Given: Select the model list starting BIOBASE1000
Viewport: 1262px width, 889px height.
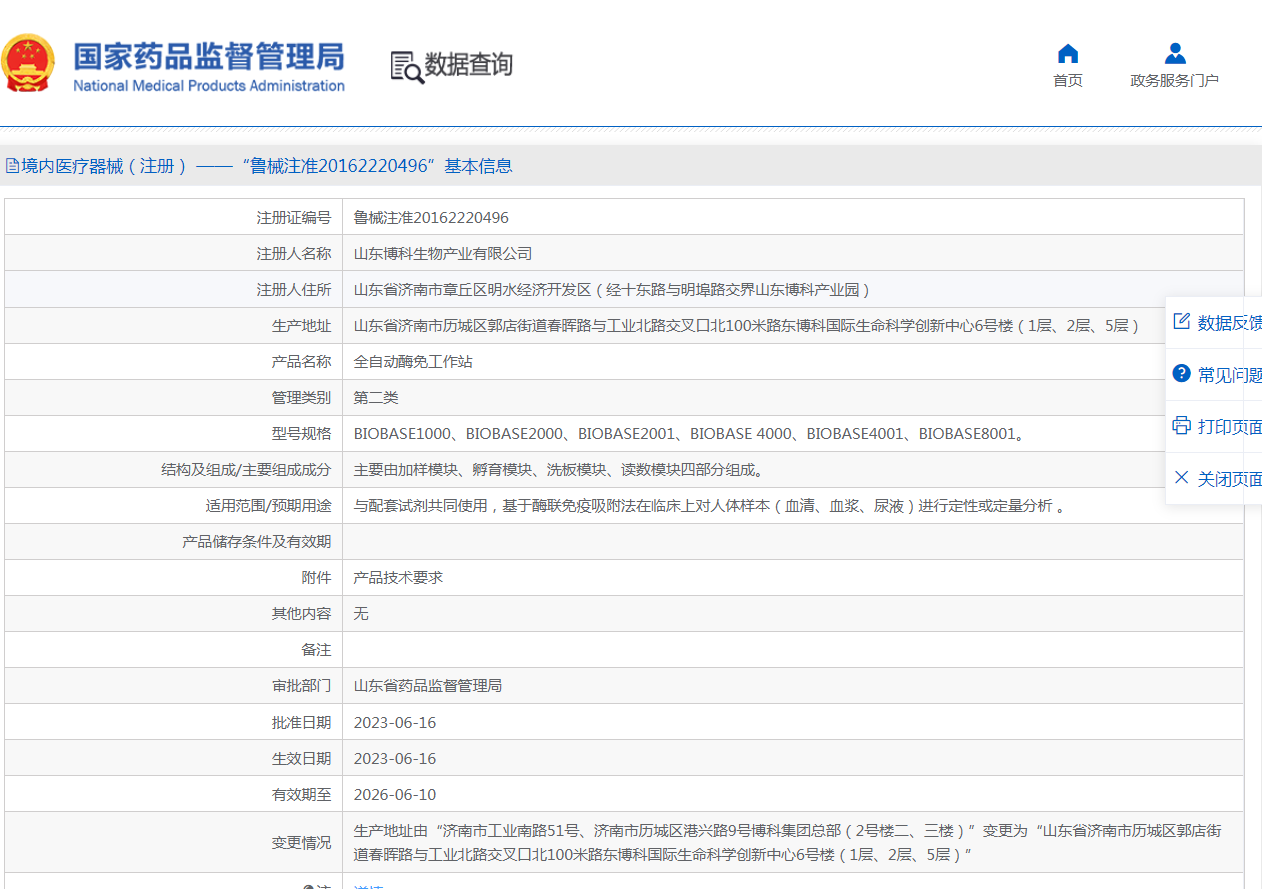Looking at the screenshot, I should pyautogui.click(x=689, y=433).
